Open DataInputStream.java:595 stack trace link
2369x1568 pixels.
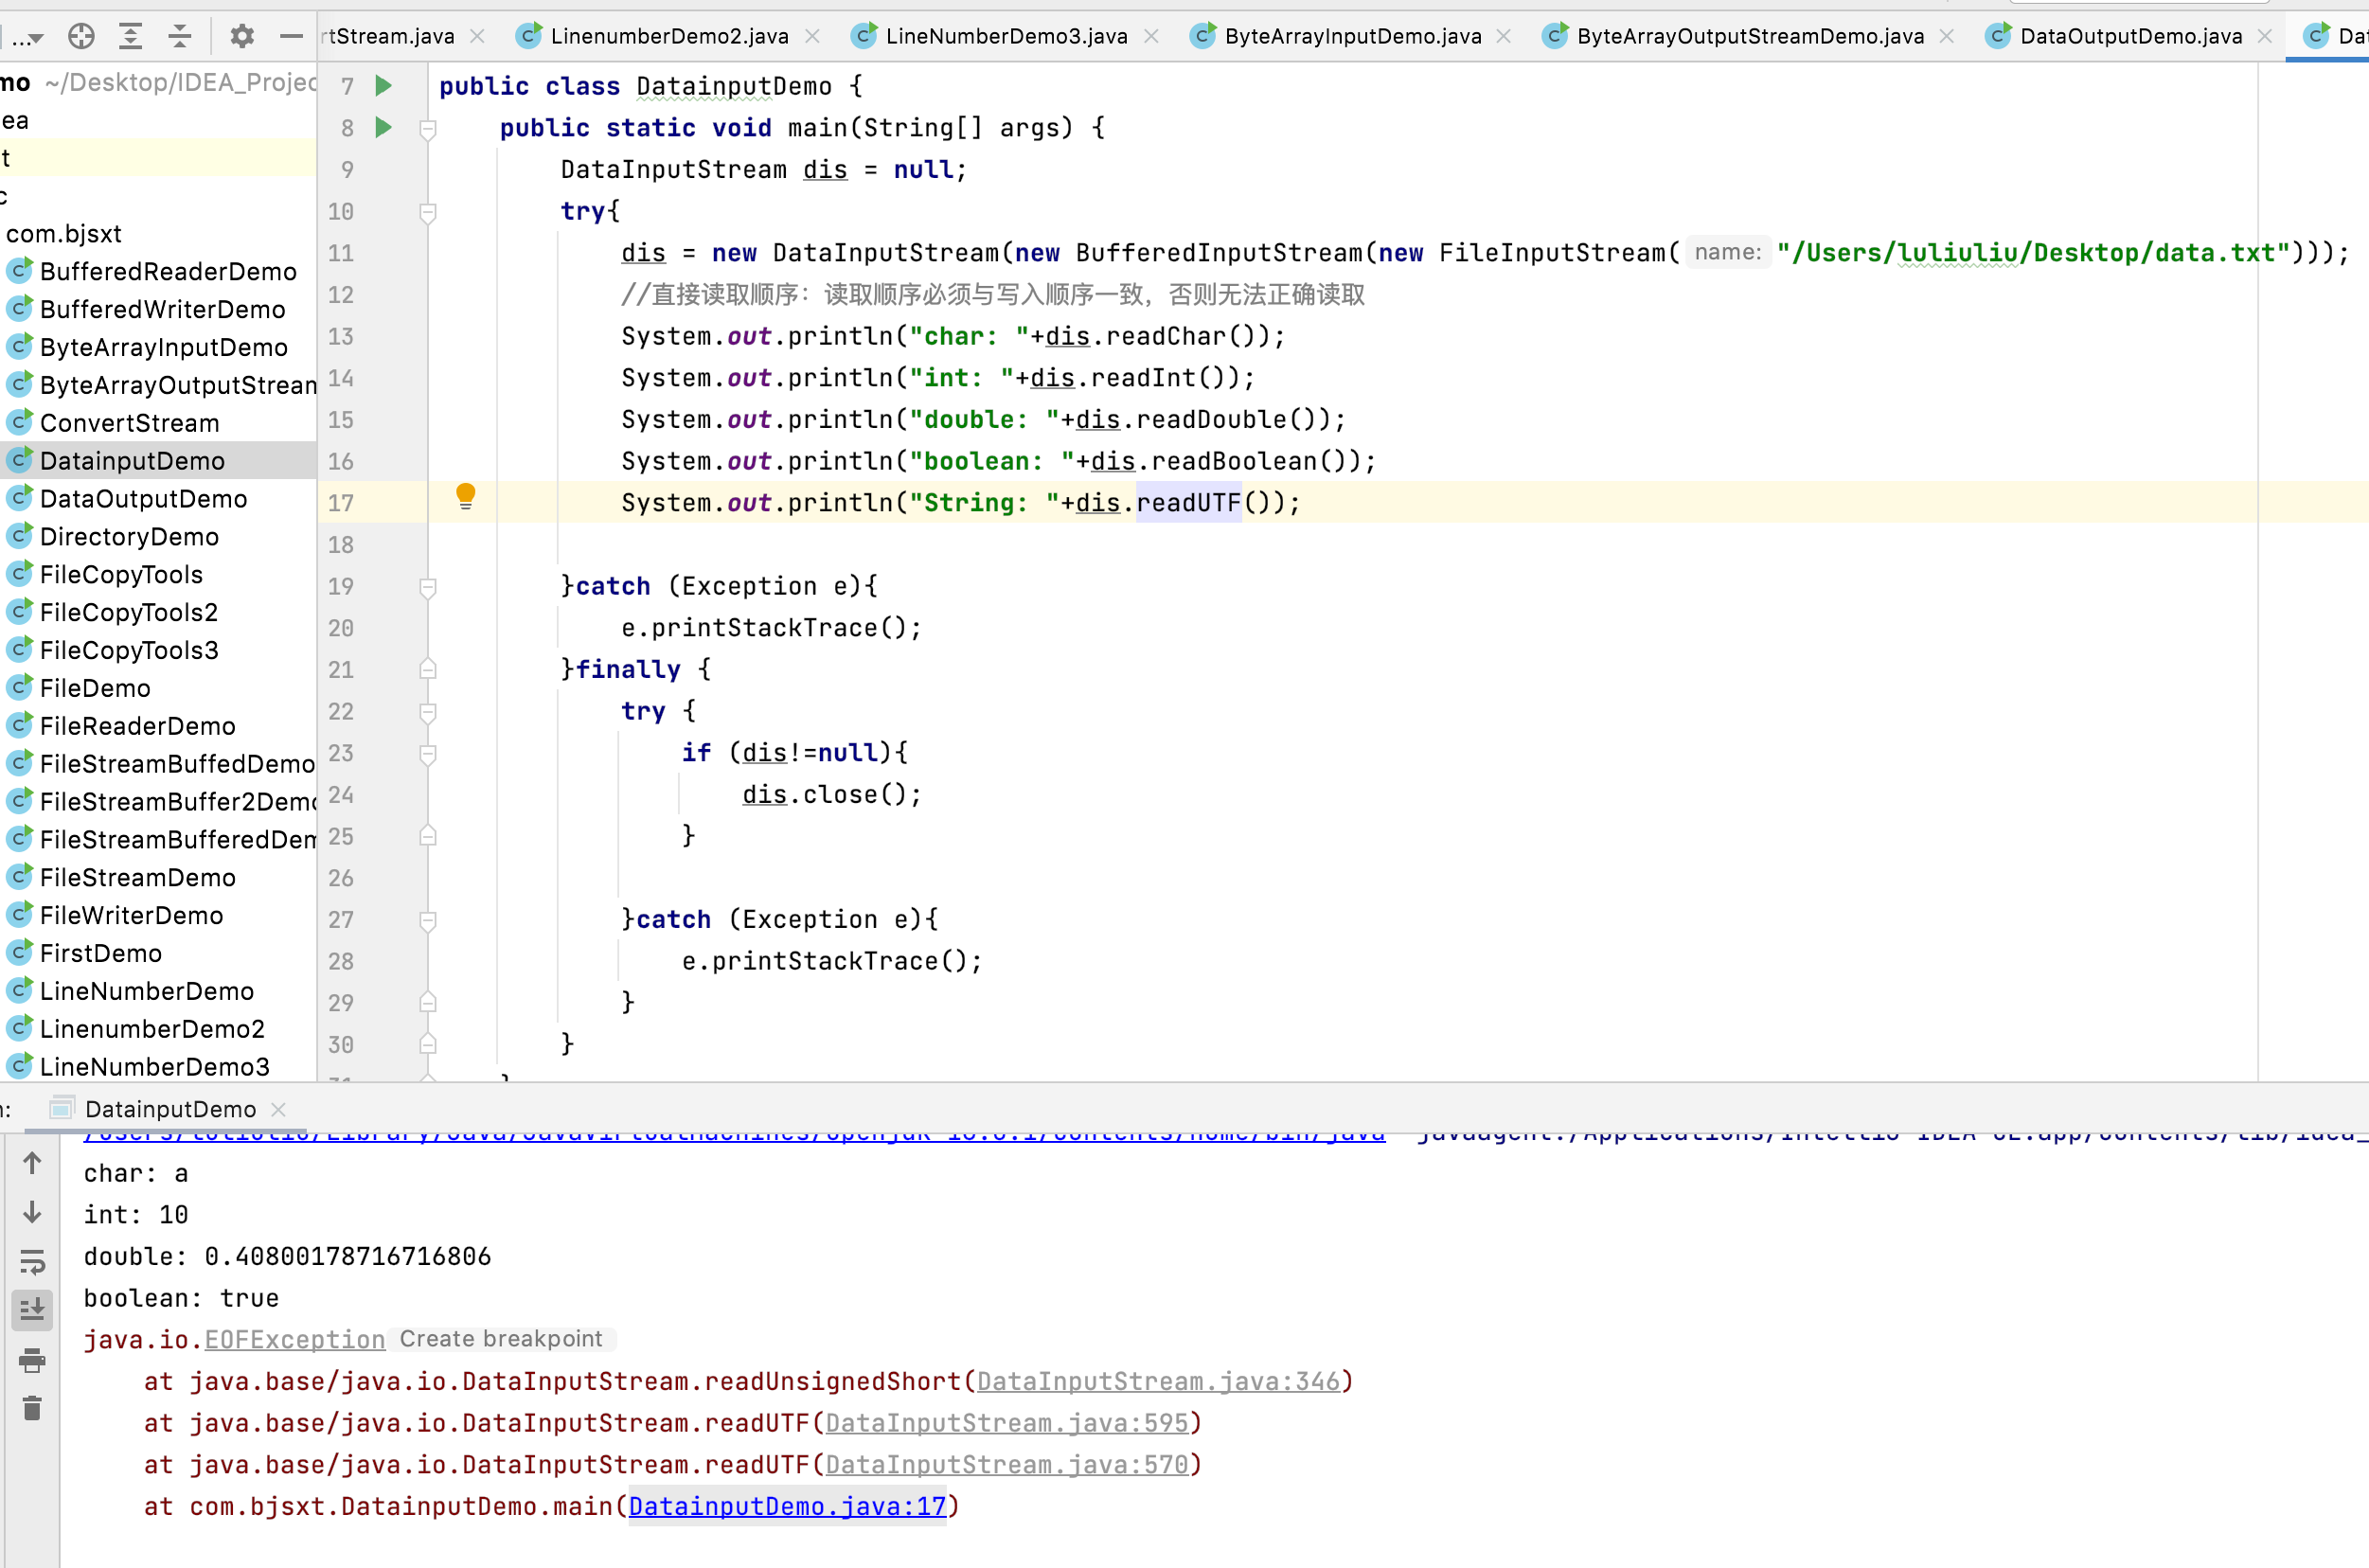[x=1007, y=1423]
